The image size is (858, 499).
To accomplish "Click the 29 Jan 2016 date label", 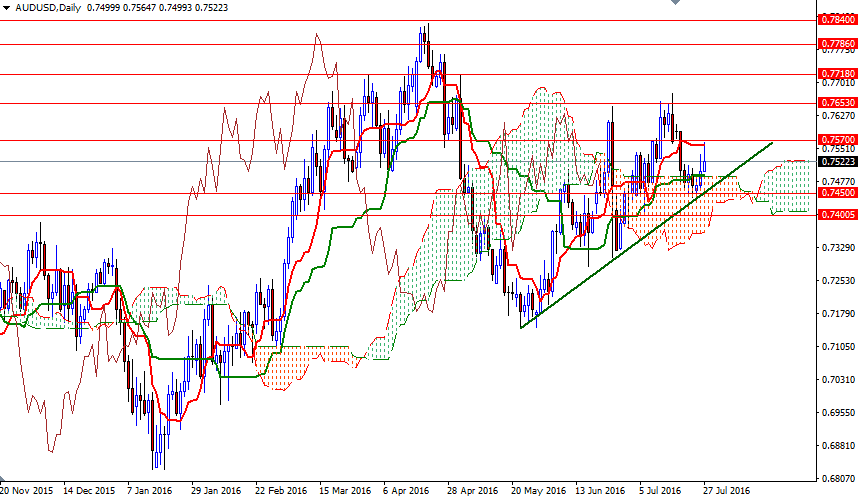I will [x=216, y=490].
